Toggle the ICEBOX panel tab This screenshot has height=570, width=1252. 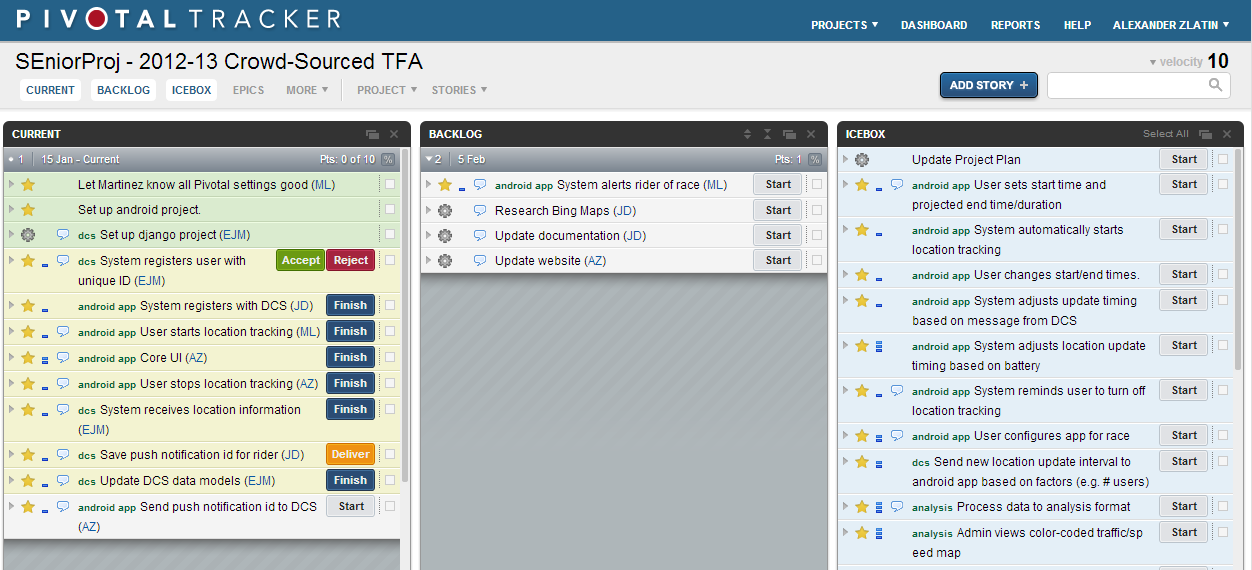tap(191, 90)
